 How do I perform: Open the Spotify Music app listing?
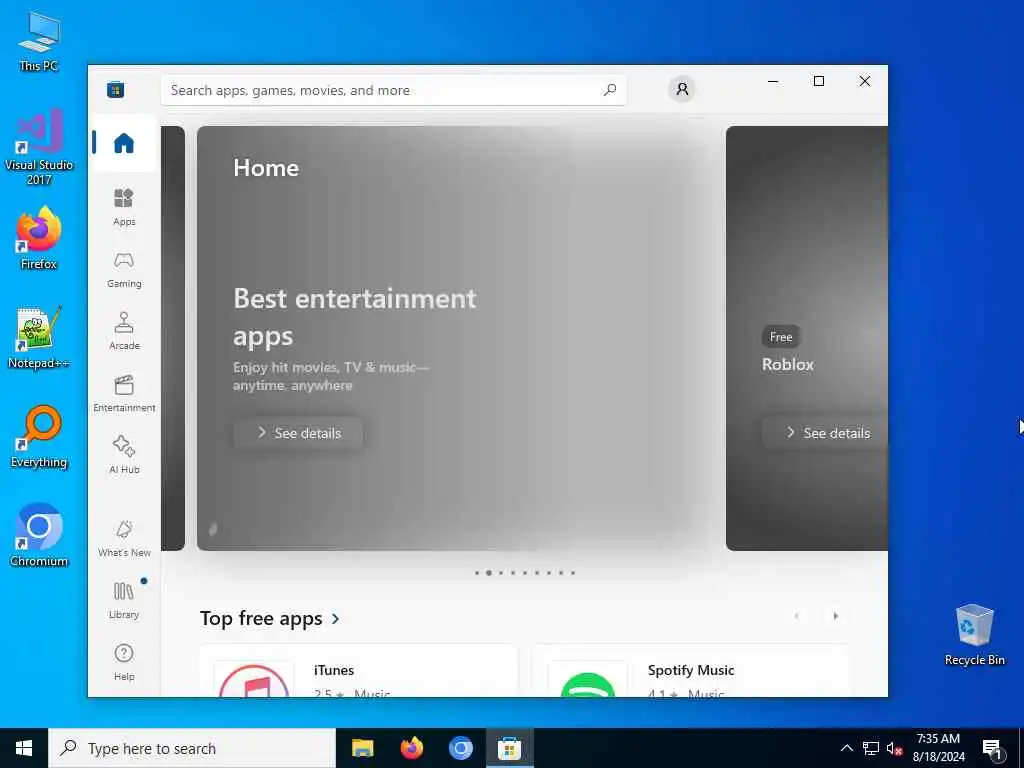click(x=691, y=671)
